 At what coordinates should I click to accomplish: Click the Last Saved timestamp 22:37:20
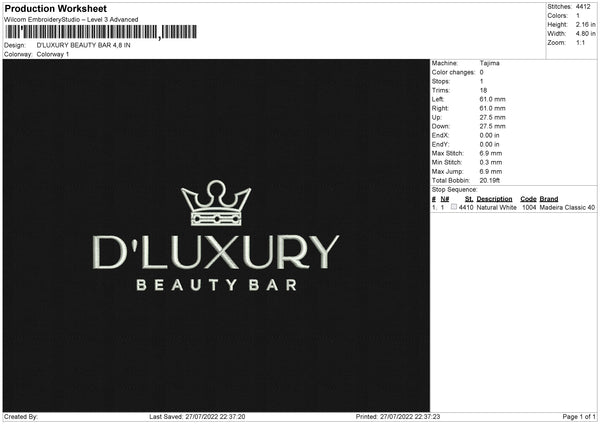[215, 417]
